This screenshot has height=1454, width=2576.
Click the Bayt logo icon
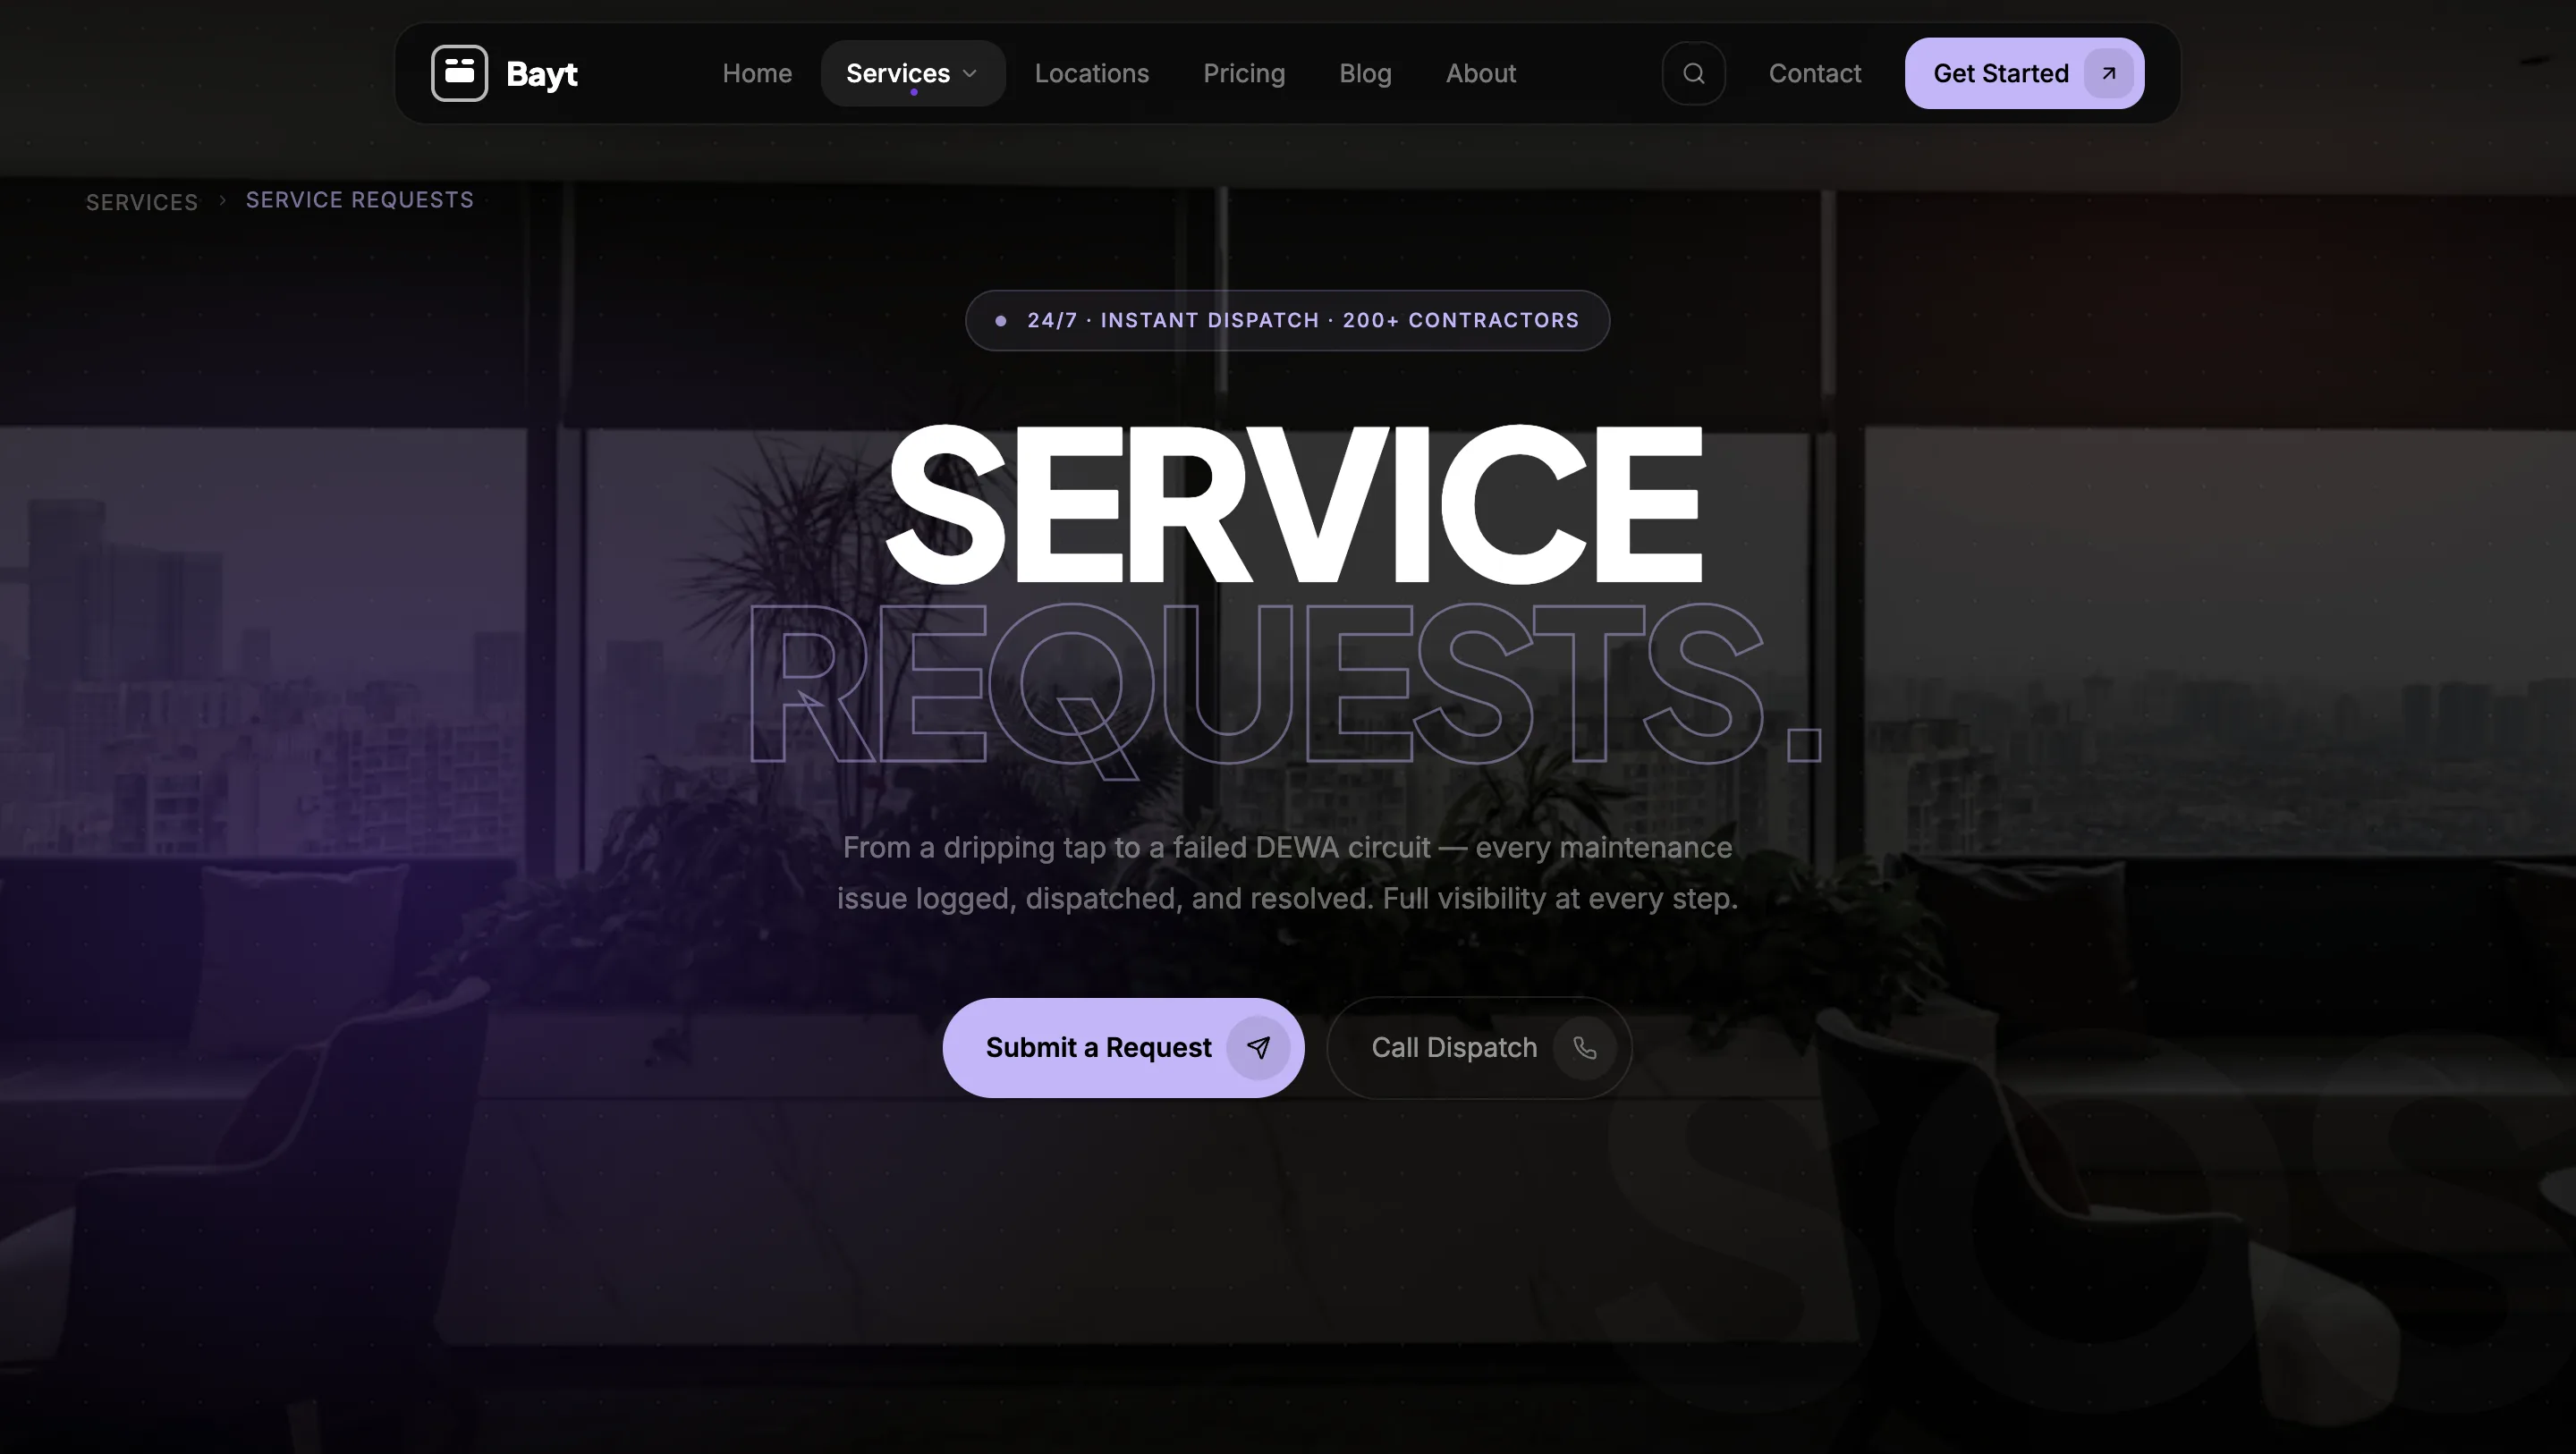(x=460, y=72)
